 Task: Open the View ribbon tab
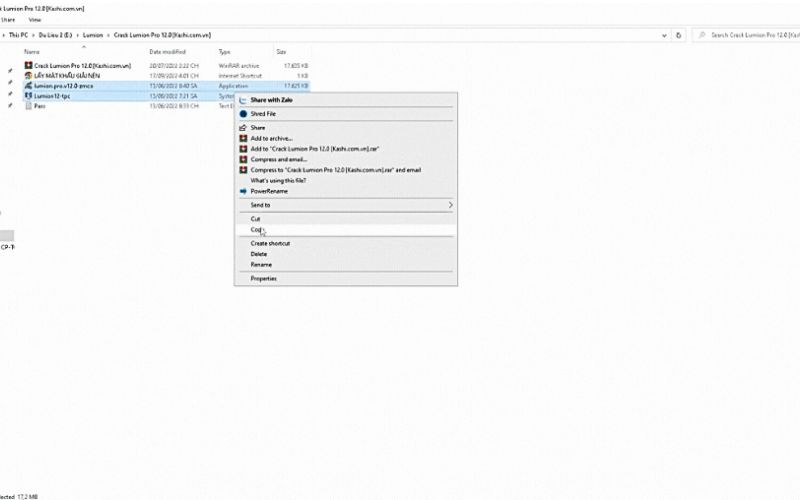tap(35, 20)
